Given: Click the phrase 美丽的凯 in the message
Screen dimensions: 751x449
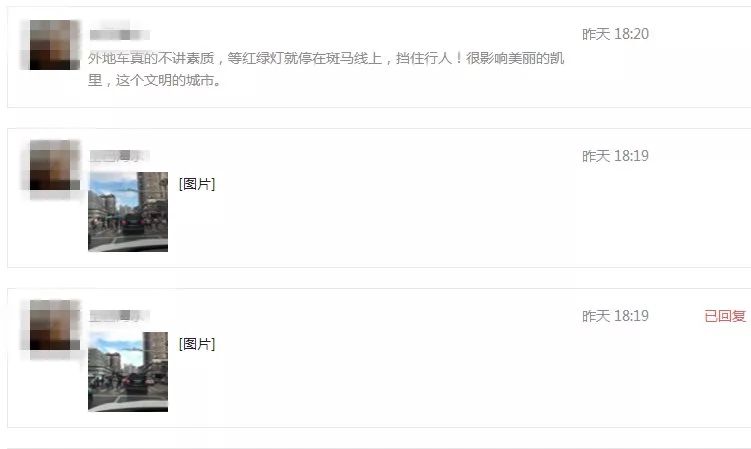Looking at the screenshot, I should point(536,58).
